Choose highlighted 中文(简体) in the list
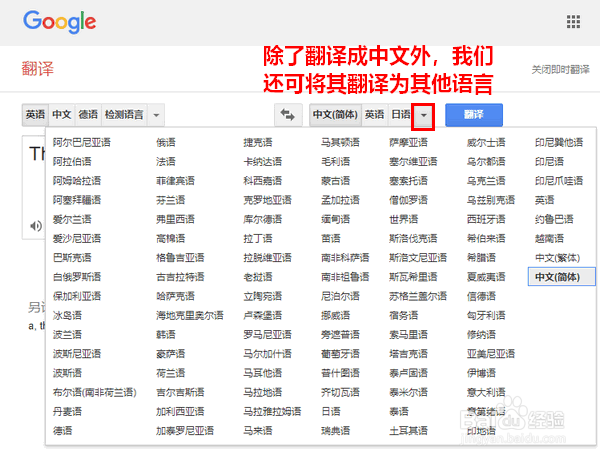This screenshot has height=460, width=600. coord(561,277)
